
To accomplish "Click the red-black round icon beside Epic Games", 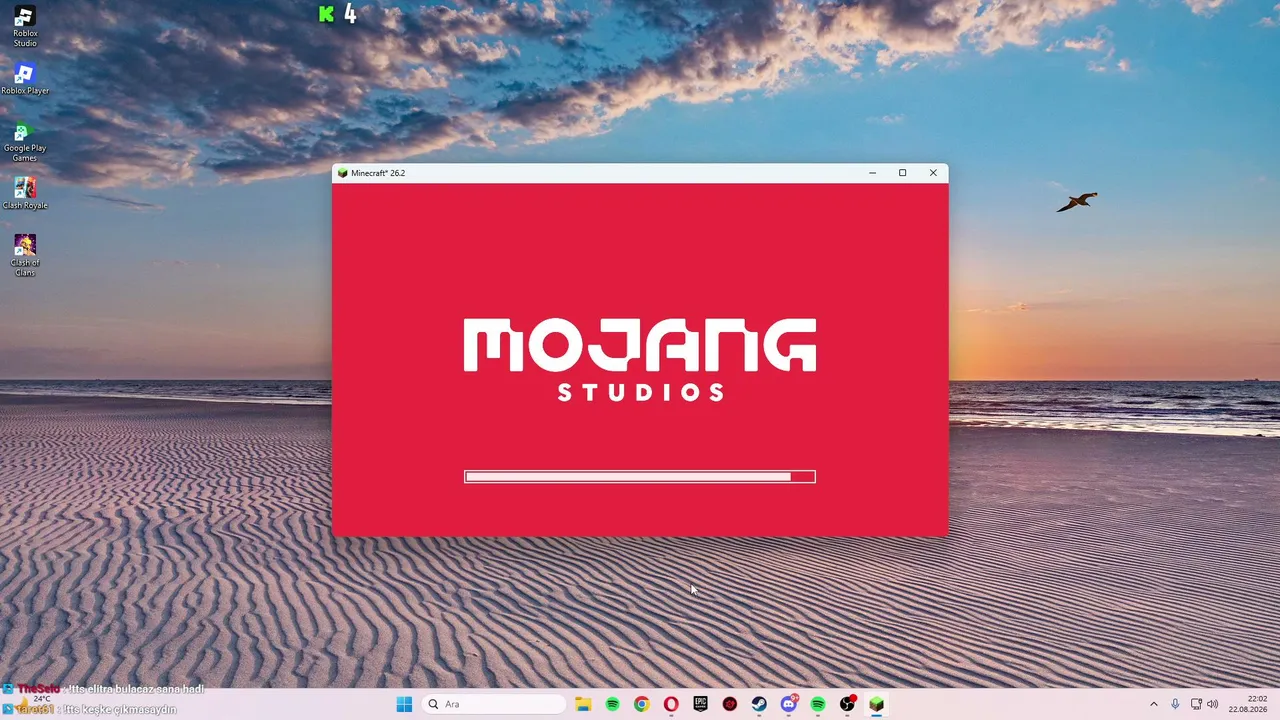I will pyautogui.click(x=730, y=704).
